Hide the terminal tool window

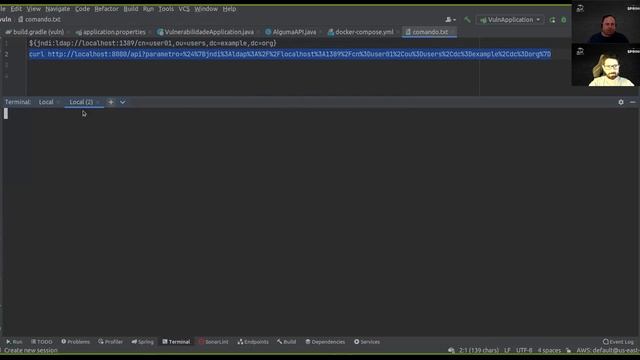[x=633, y=102]
